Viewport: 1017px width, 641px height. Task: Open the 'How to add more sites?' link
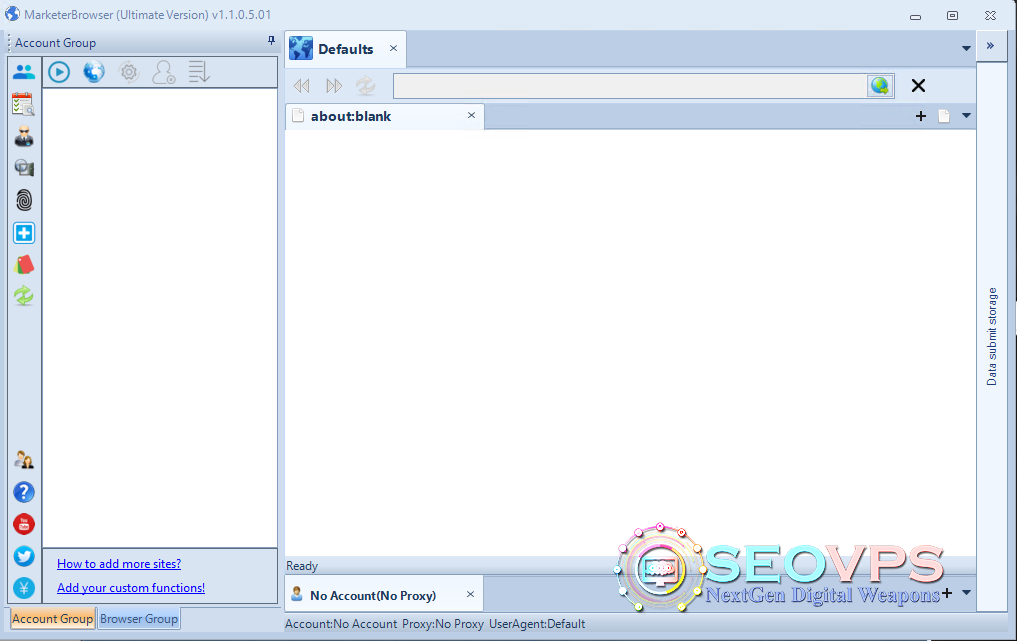(x=119, y=564)
